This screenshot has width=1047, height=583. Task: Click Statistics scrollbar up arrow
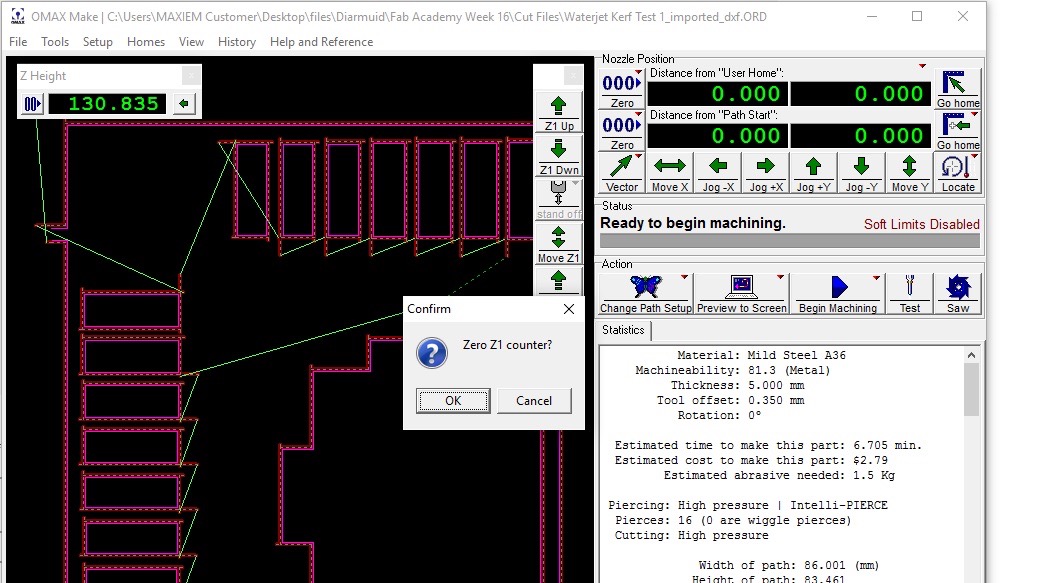972,355
